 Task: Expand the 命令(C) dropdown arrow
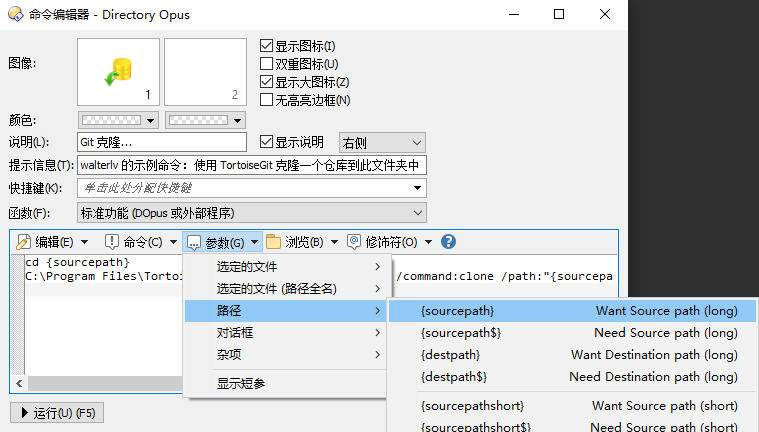[x=173, y=242]
